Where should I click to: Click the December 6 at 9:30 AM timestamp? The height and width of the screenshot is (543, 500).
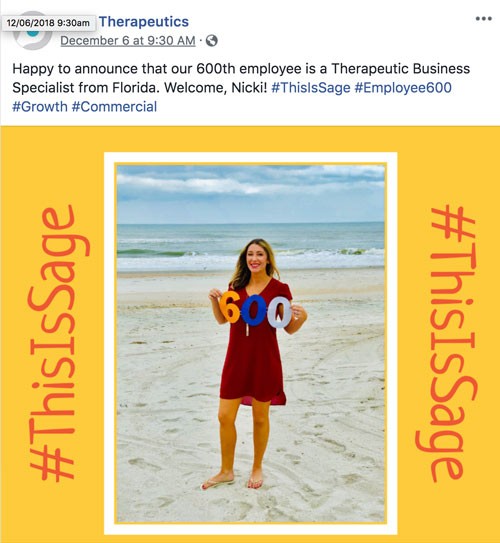pos(128,41)
